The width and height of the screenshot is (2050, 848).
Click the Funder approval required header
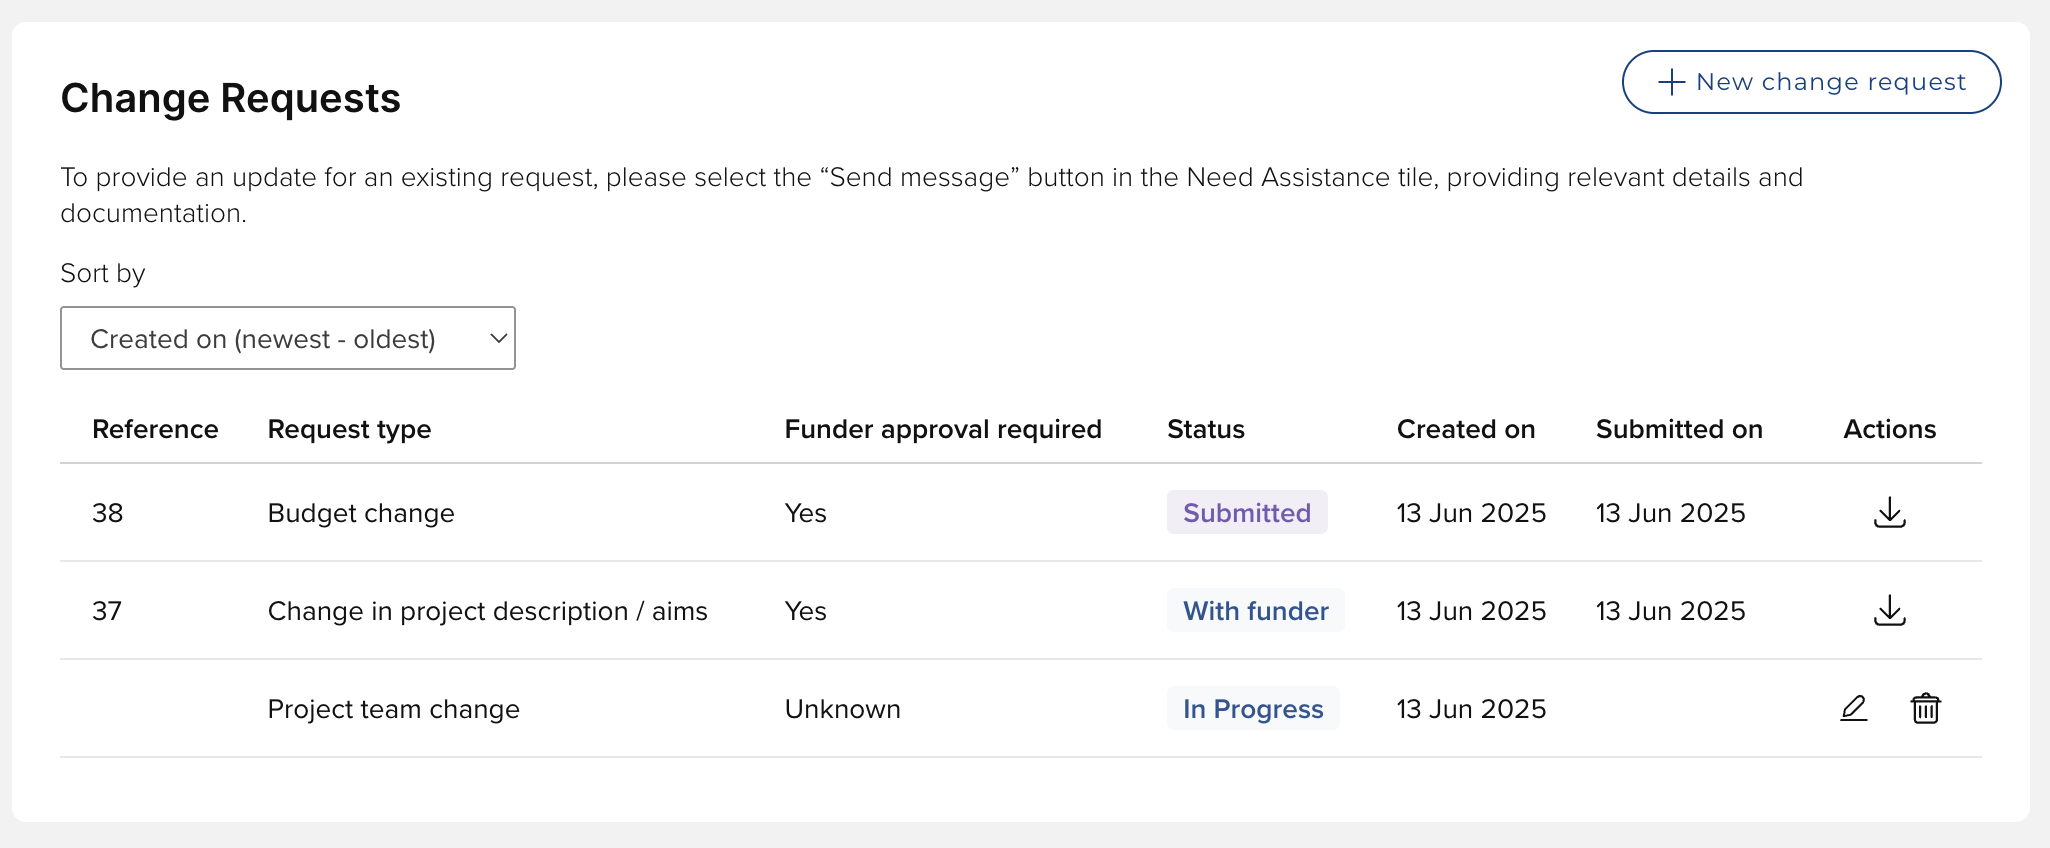pos(942,429)
